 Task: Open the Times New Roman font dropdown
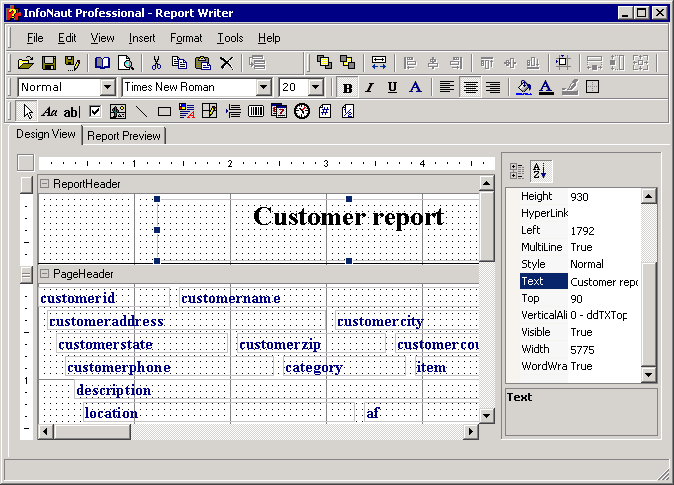(263, 87)
